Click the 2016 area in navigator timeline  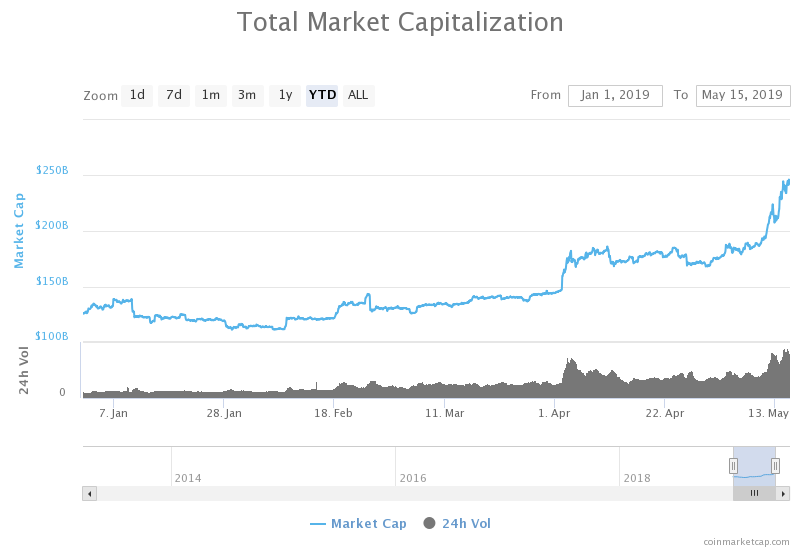coord(413,478)
